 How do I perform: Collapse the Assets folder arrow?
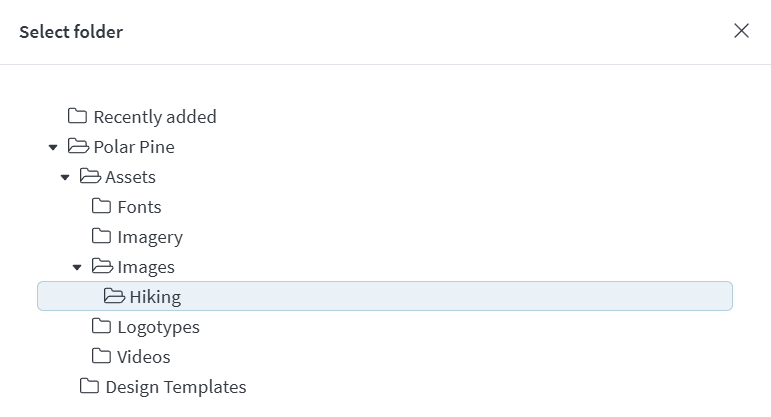(65, 177)
